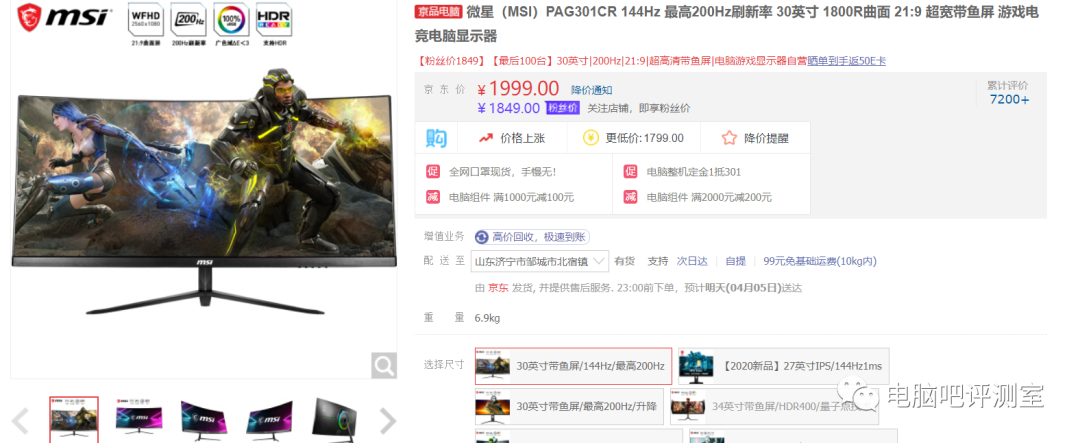
Task: Click the 全网口罩现货，手慢无! promotion text
Action: click(x=502, y=172)
